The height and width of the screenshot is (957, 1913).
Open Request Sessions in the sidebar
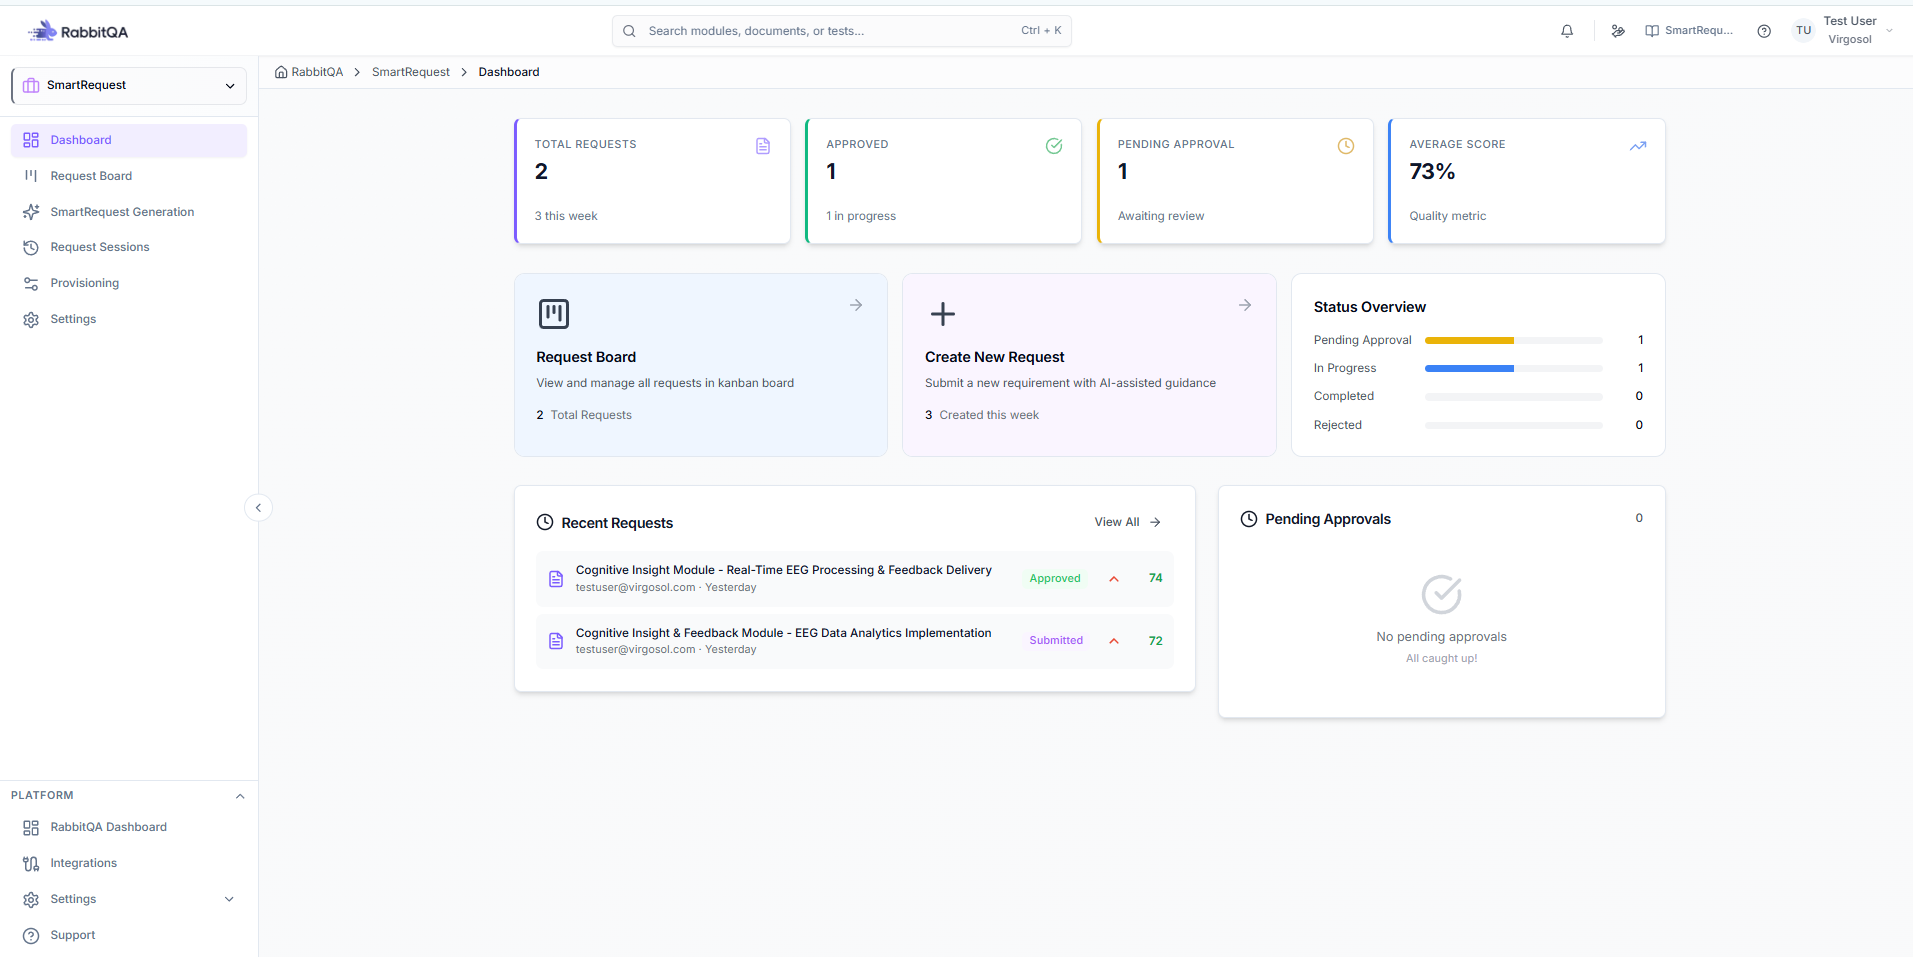tap(129, 247)
